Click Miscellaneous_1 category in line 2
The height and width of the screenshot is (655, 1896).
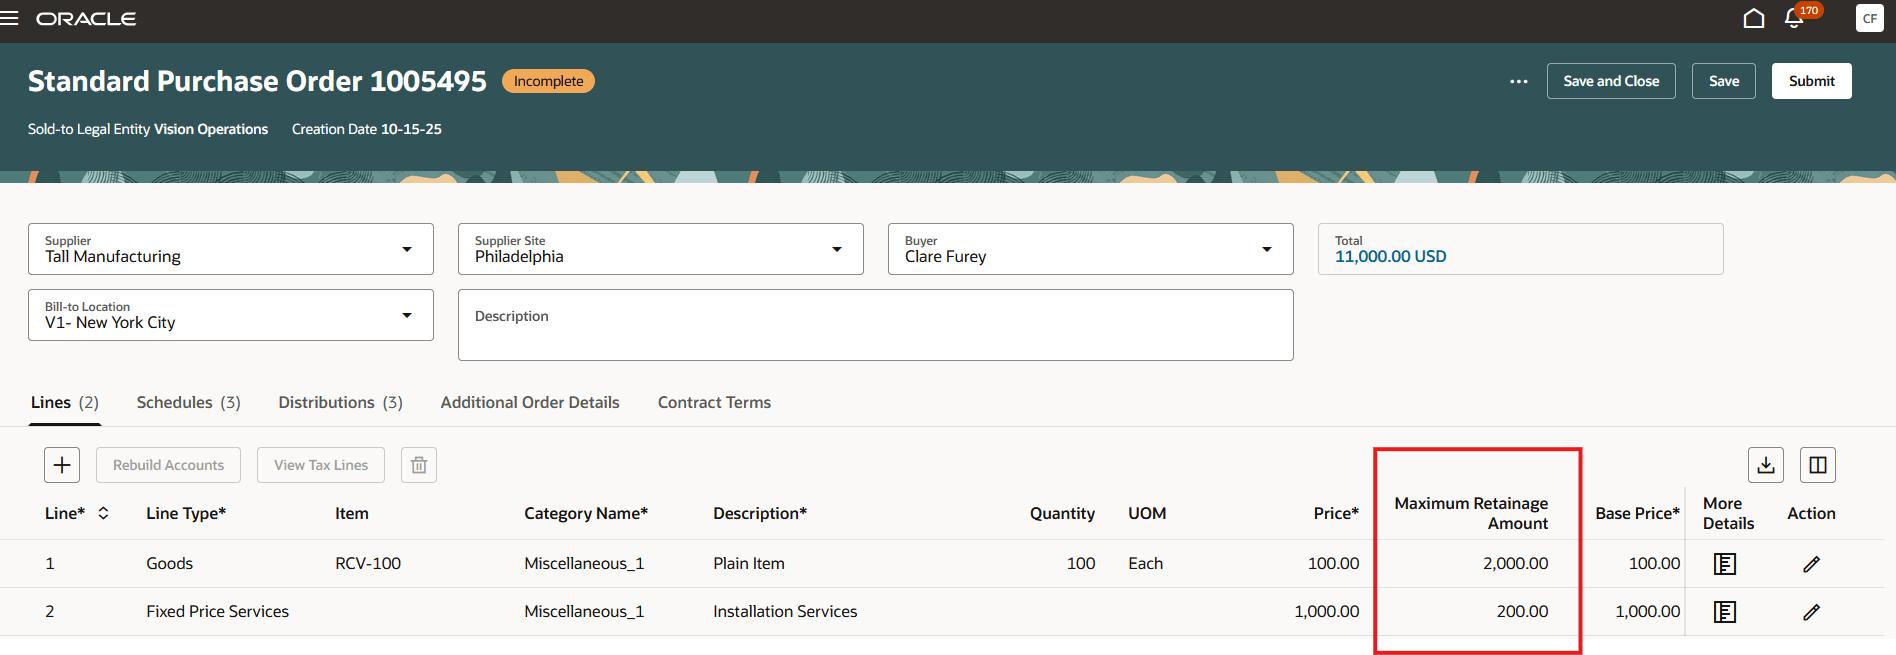(x=584, y=611)
